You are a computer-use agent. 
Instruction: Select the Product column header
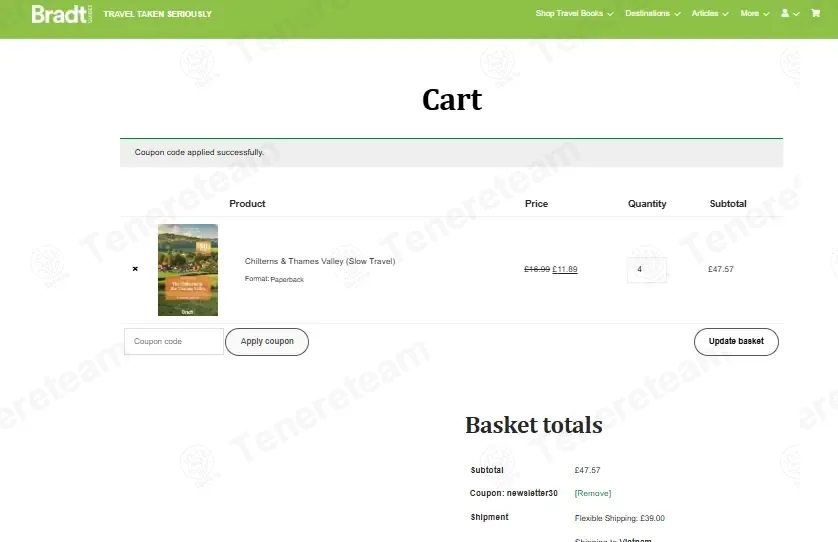click(x=247, y=204)
